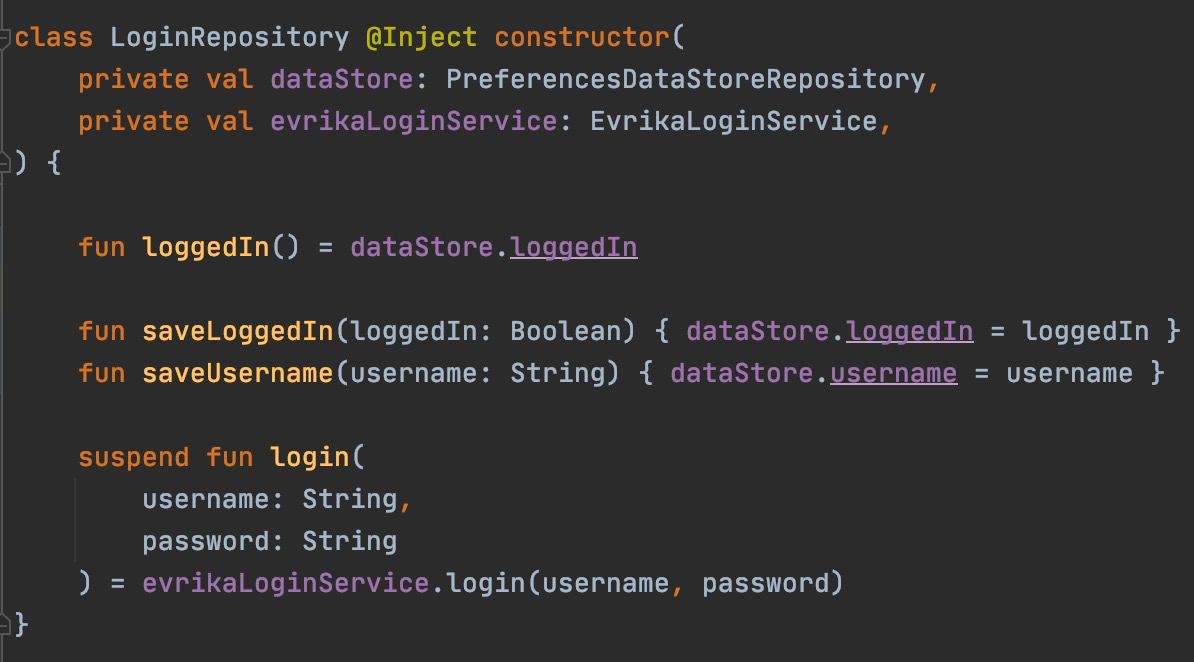Viewport: 1194px width, 662px height.
Task: Click the evrikaLoginService constructor parameter
Action: pyautogui.click(x=413, y=122)
